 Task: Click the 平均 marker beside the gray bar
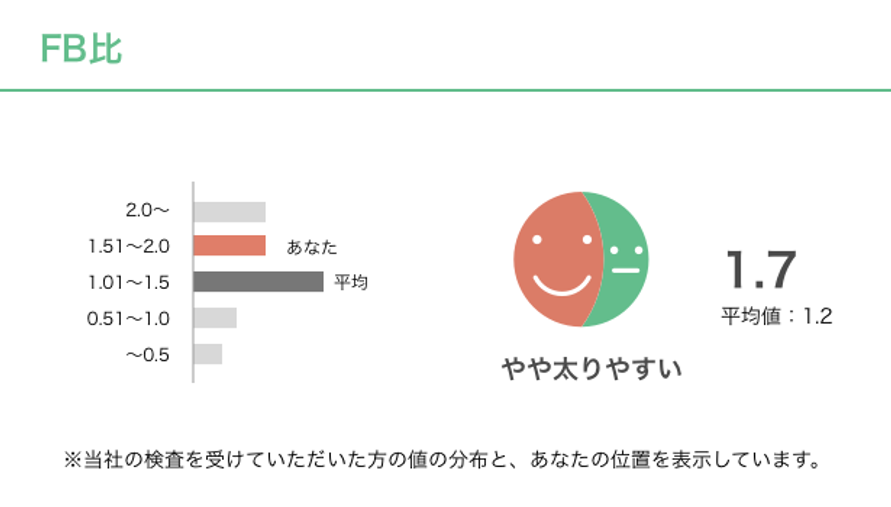point(351,282)
